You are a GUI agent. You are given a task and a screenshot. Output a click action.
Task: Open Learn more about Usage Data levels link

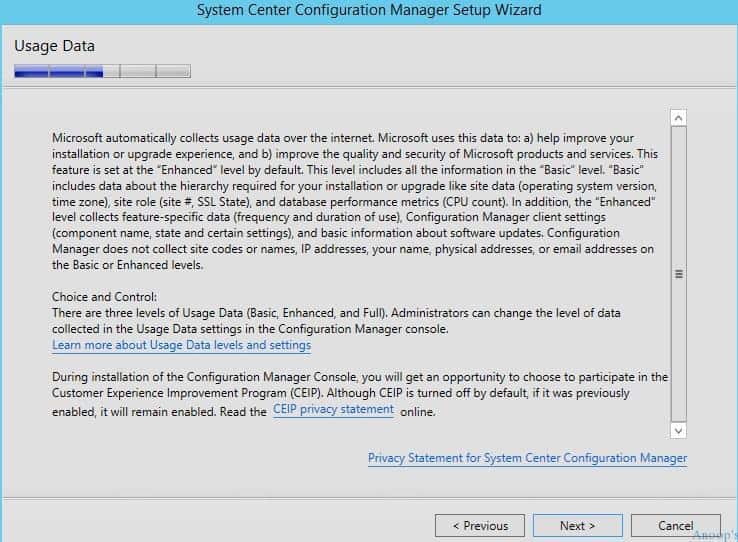pos(181,345)
